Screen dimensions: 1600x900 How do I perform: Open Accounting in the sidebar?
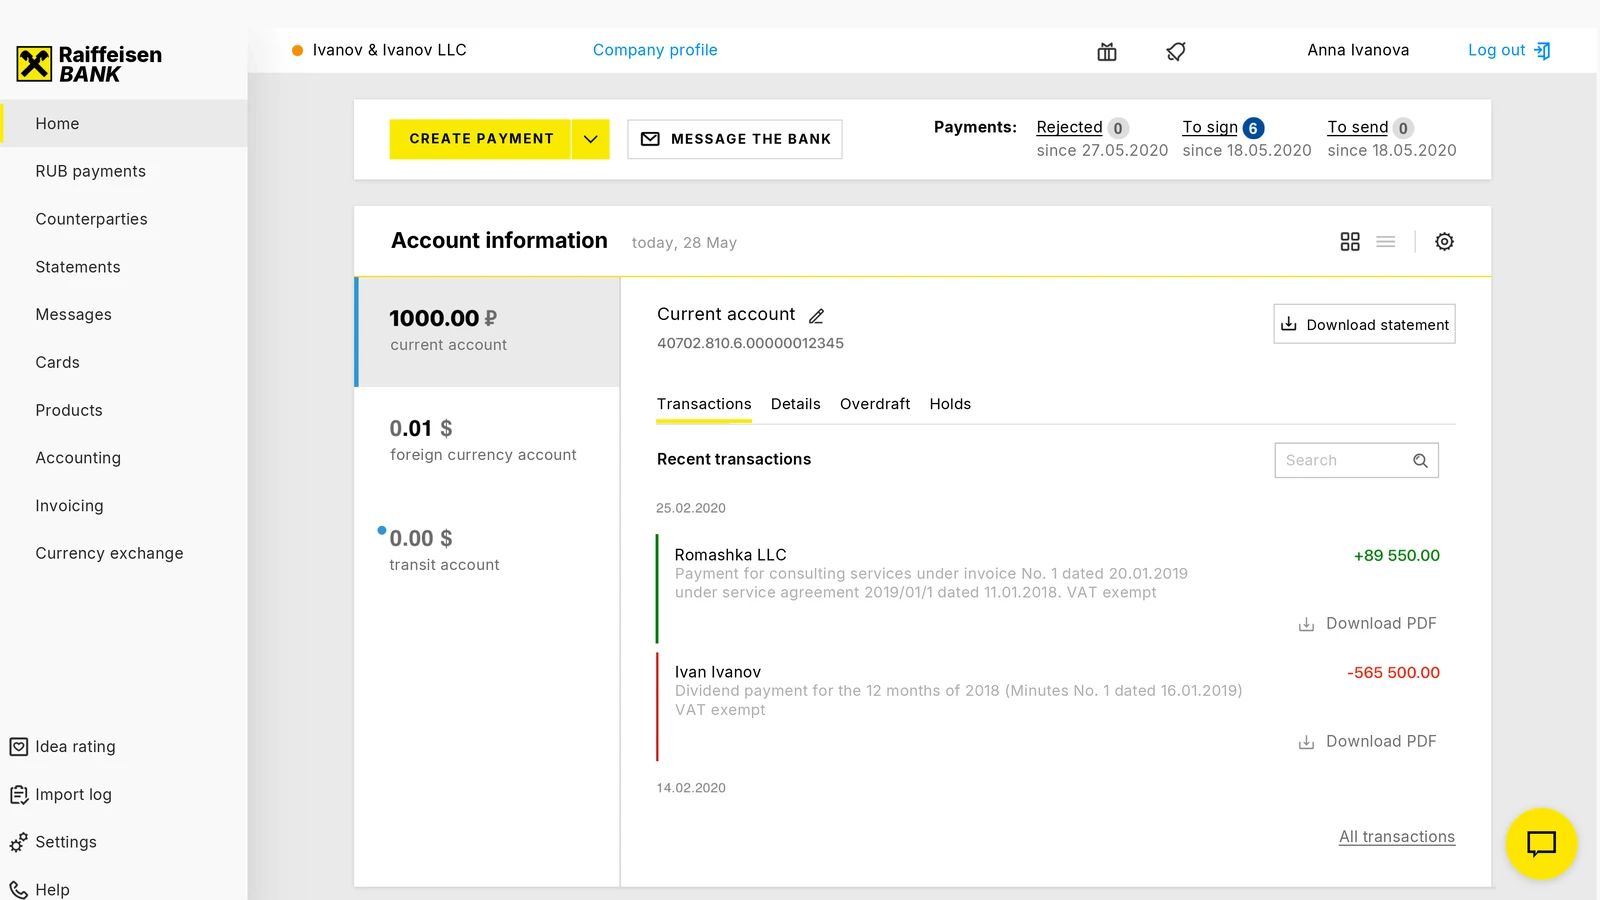[x=124, y=458]
